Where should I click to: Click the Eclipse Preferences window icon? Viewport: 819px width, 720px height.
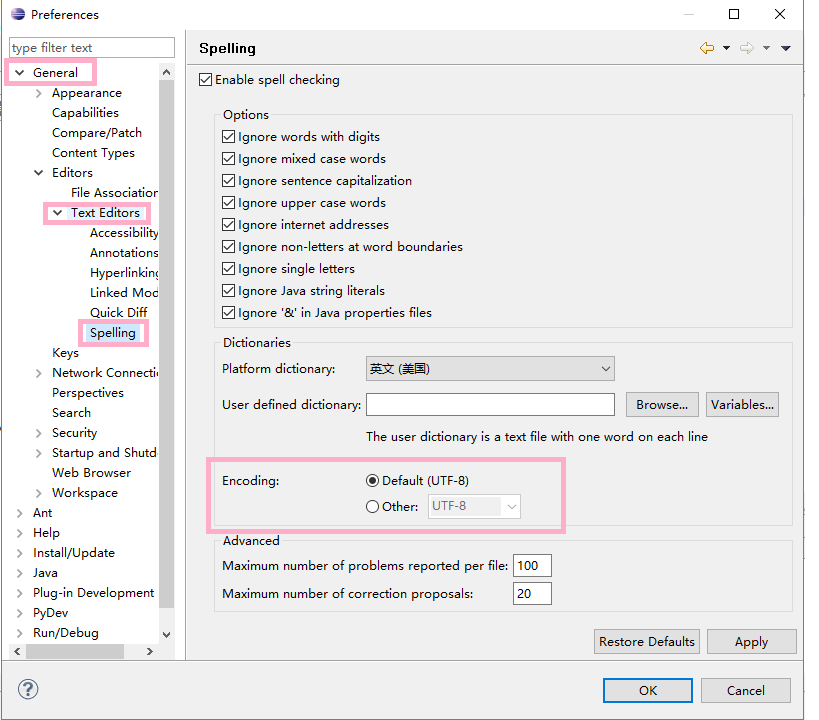18,14
